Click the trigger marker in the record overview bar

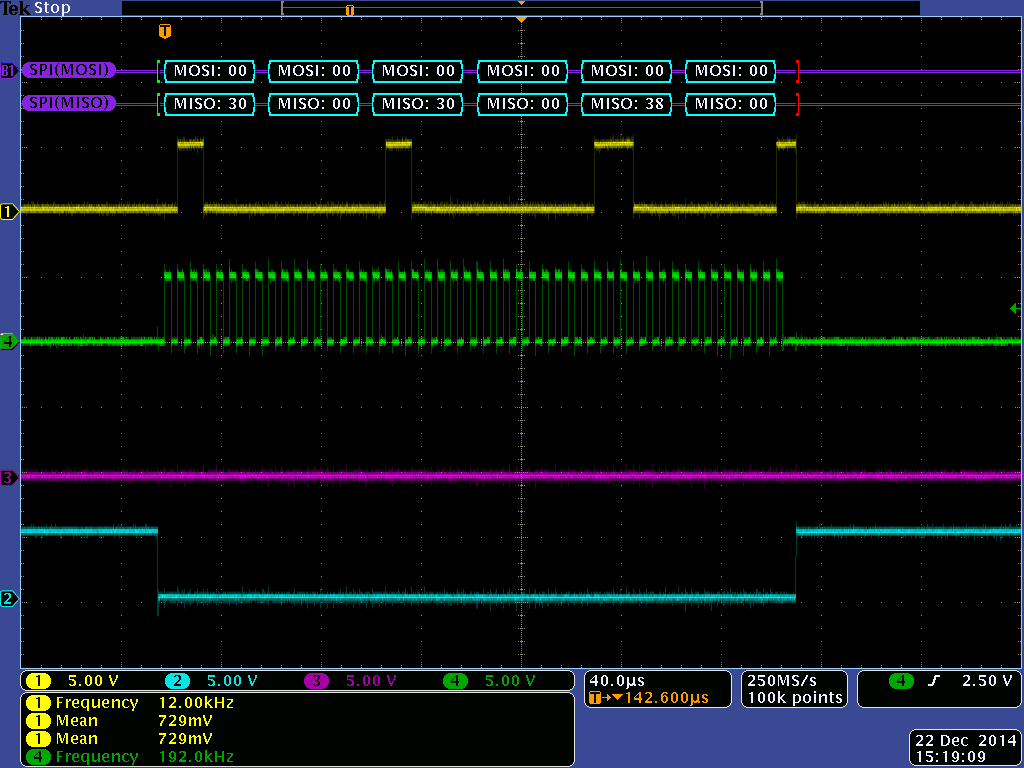tap(350, 10)
